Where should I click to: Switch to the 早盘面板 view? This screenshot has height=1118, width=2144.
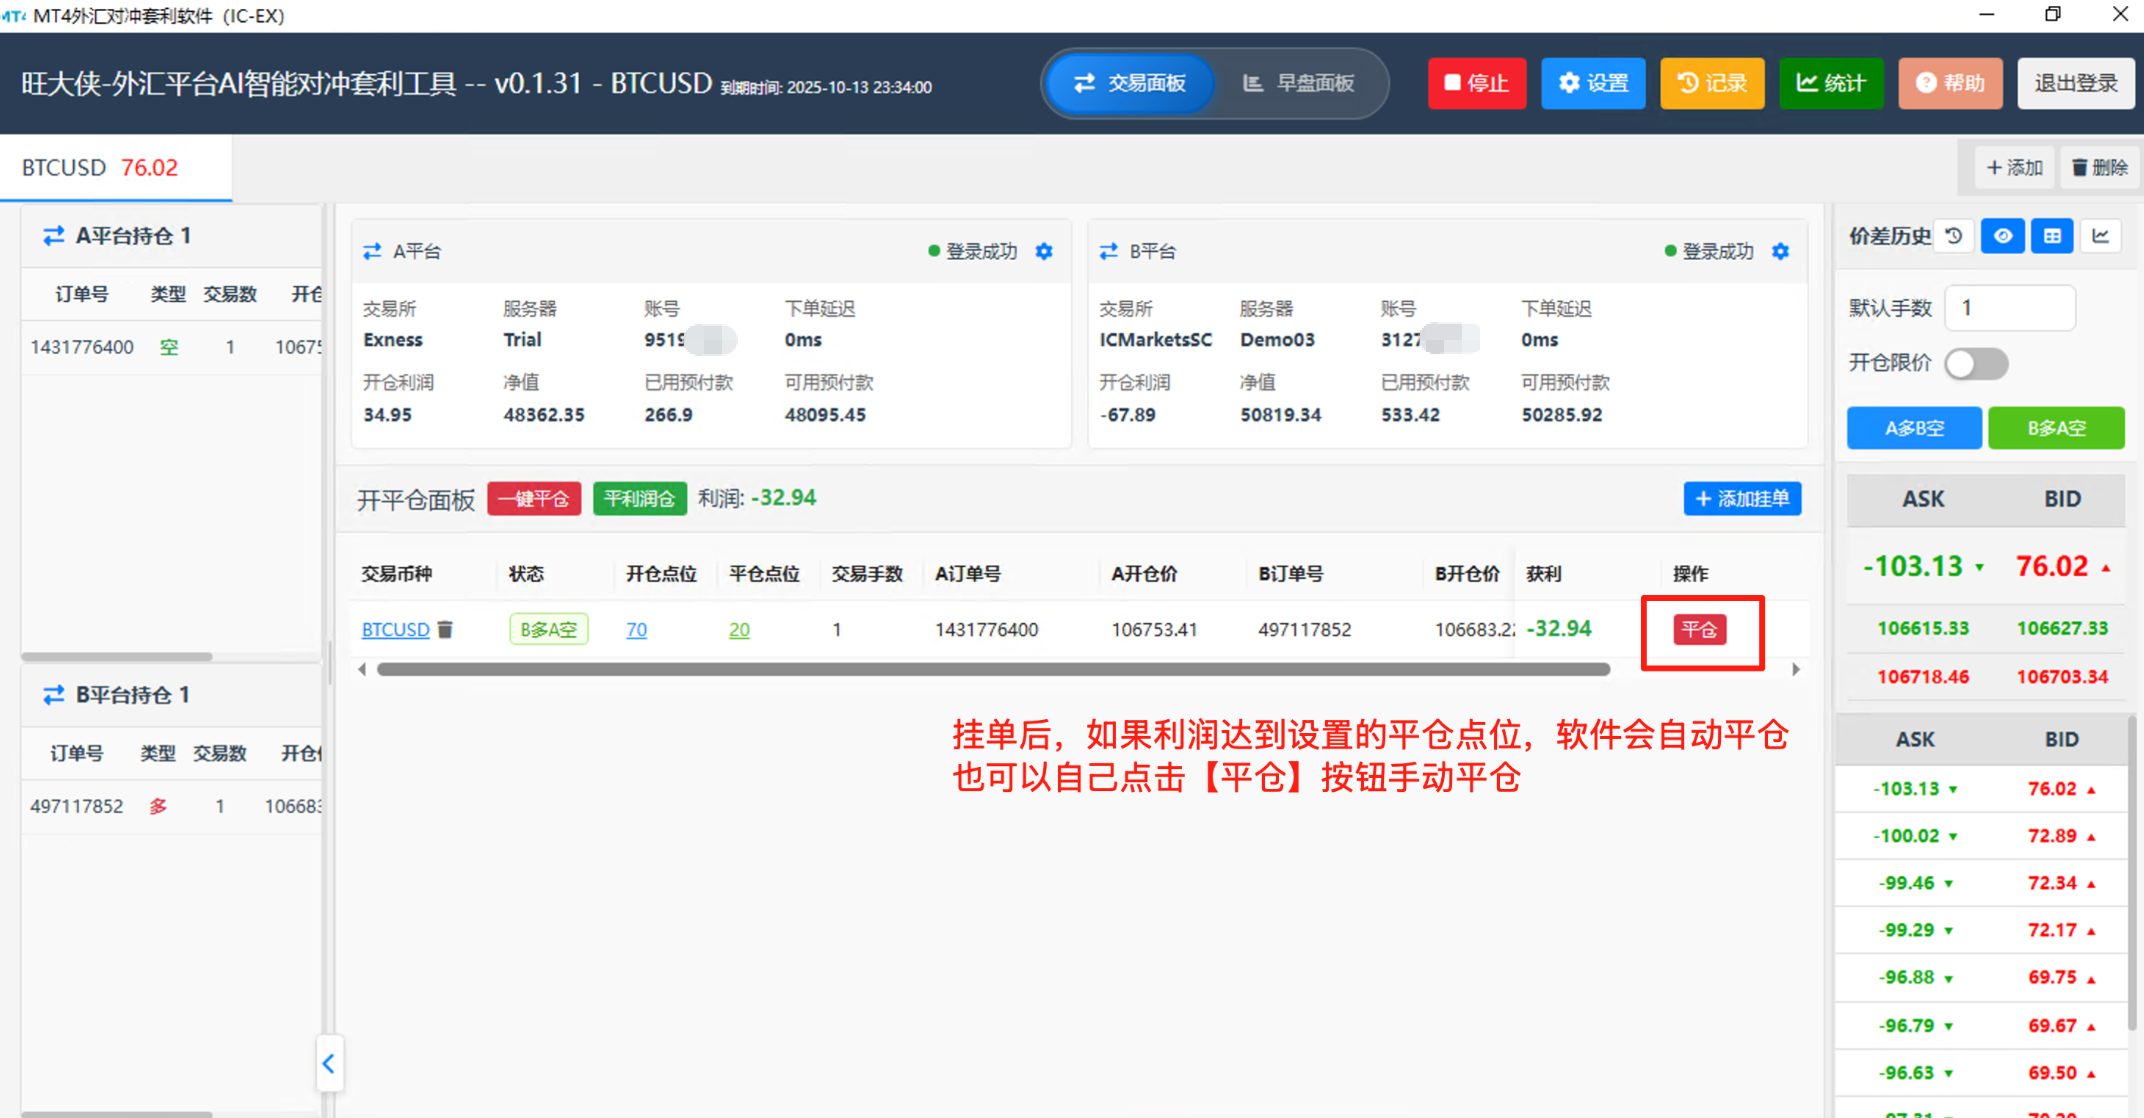(x=1298, y=83)
